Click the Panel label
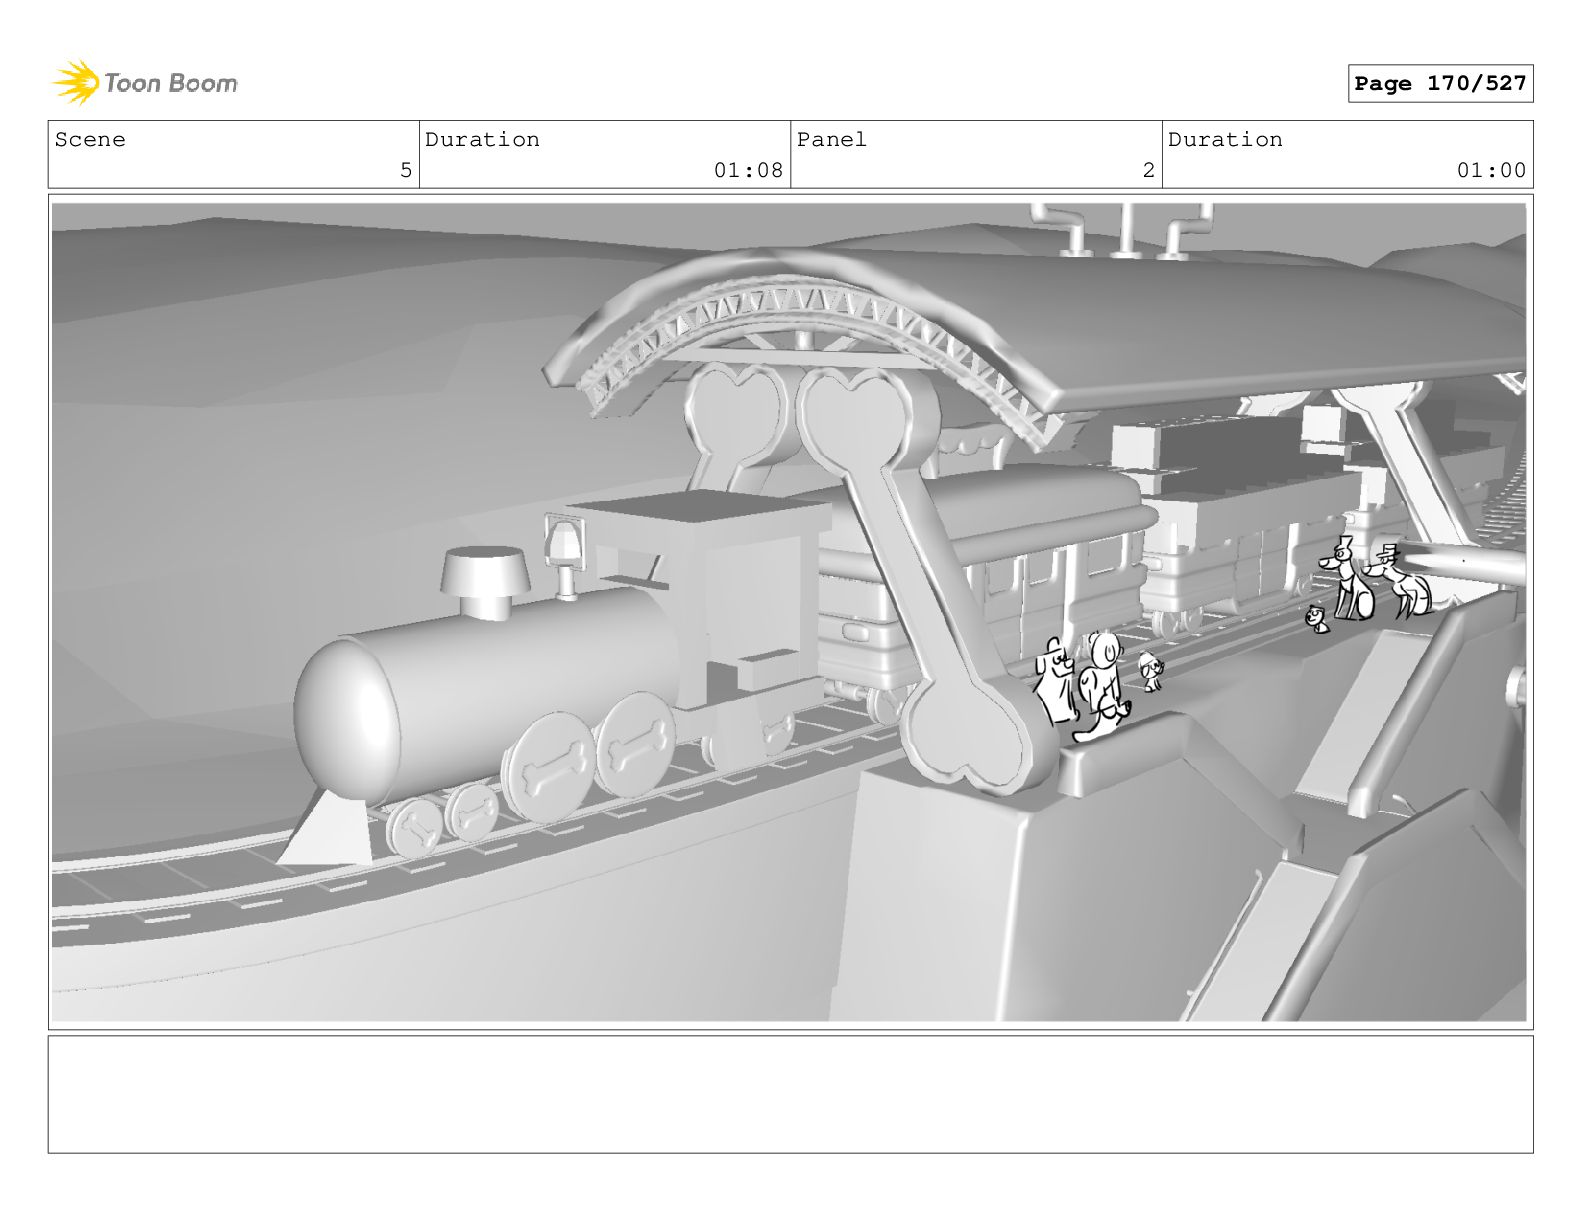The image size is (1582, 1225). click(x=832, y=140)
